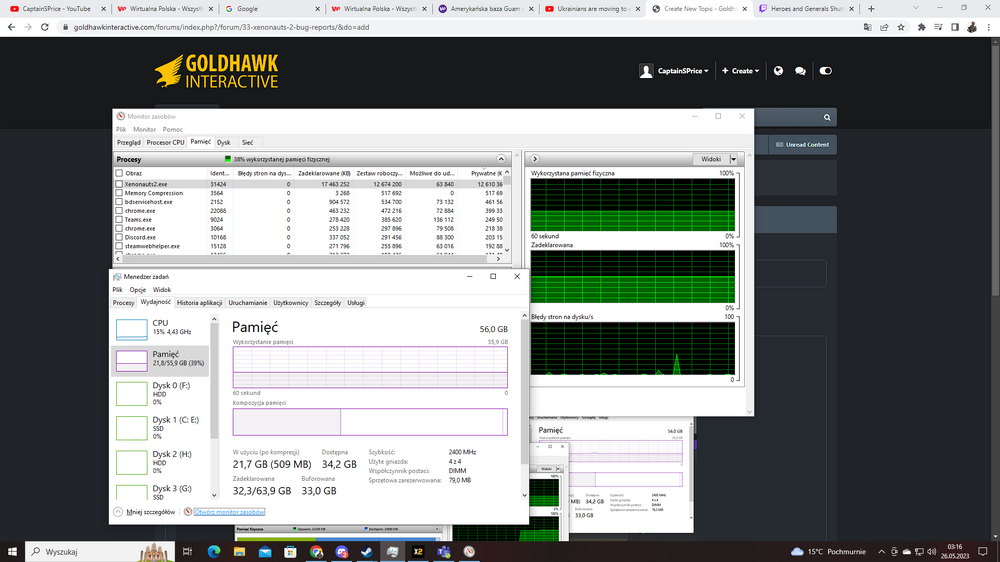1000x562 pixels.
Task: Click the process list horizontal scrollbar
Action: coord(306,259)
